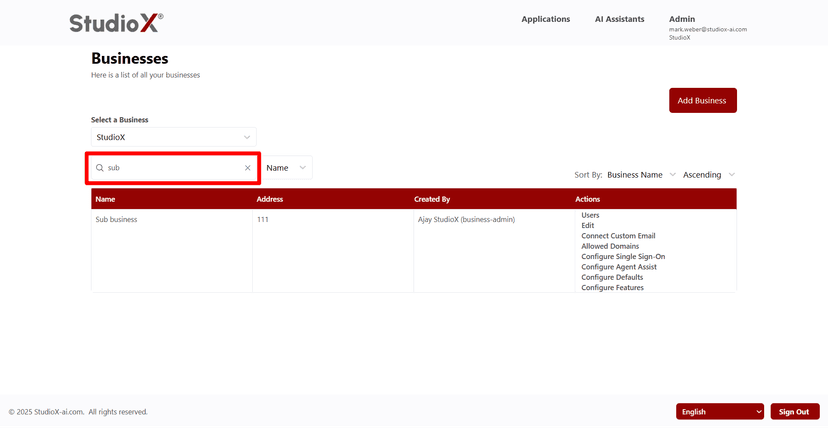Image resolution: width=828 pixels, height=428 pixels.
Task: Select Connect Custom Email action
Action: point(618,236)
